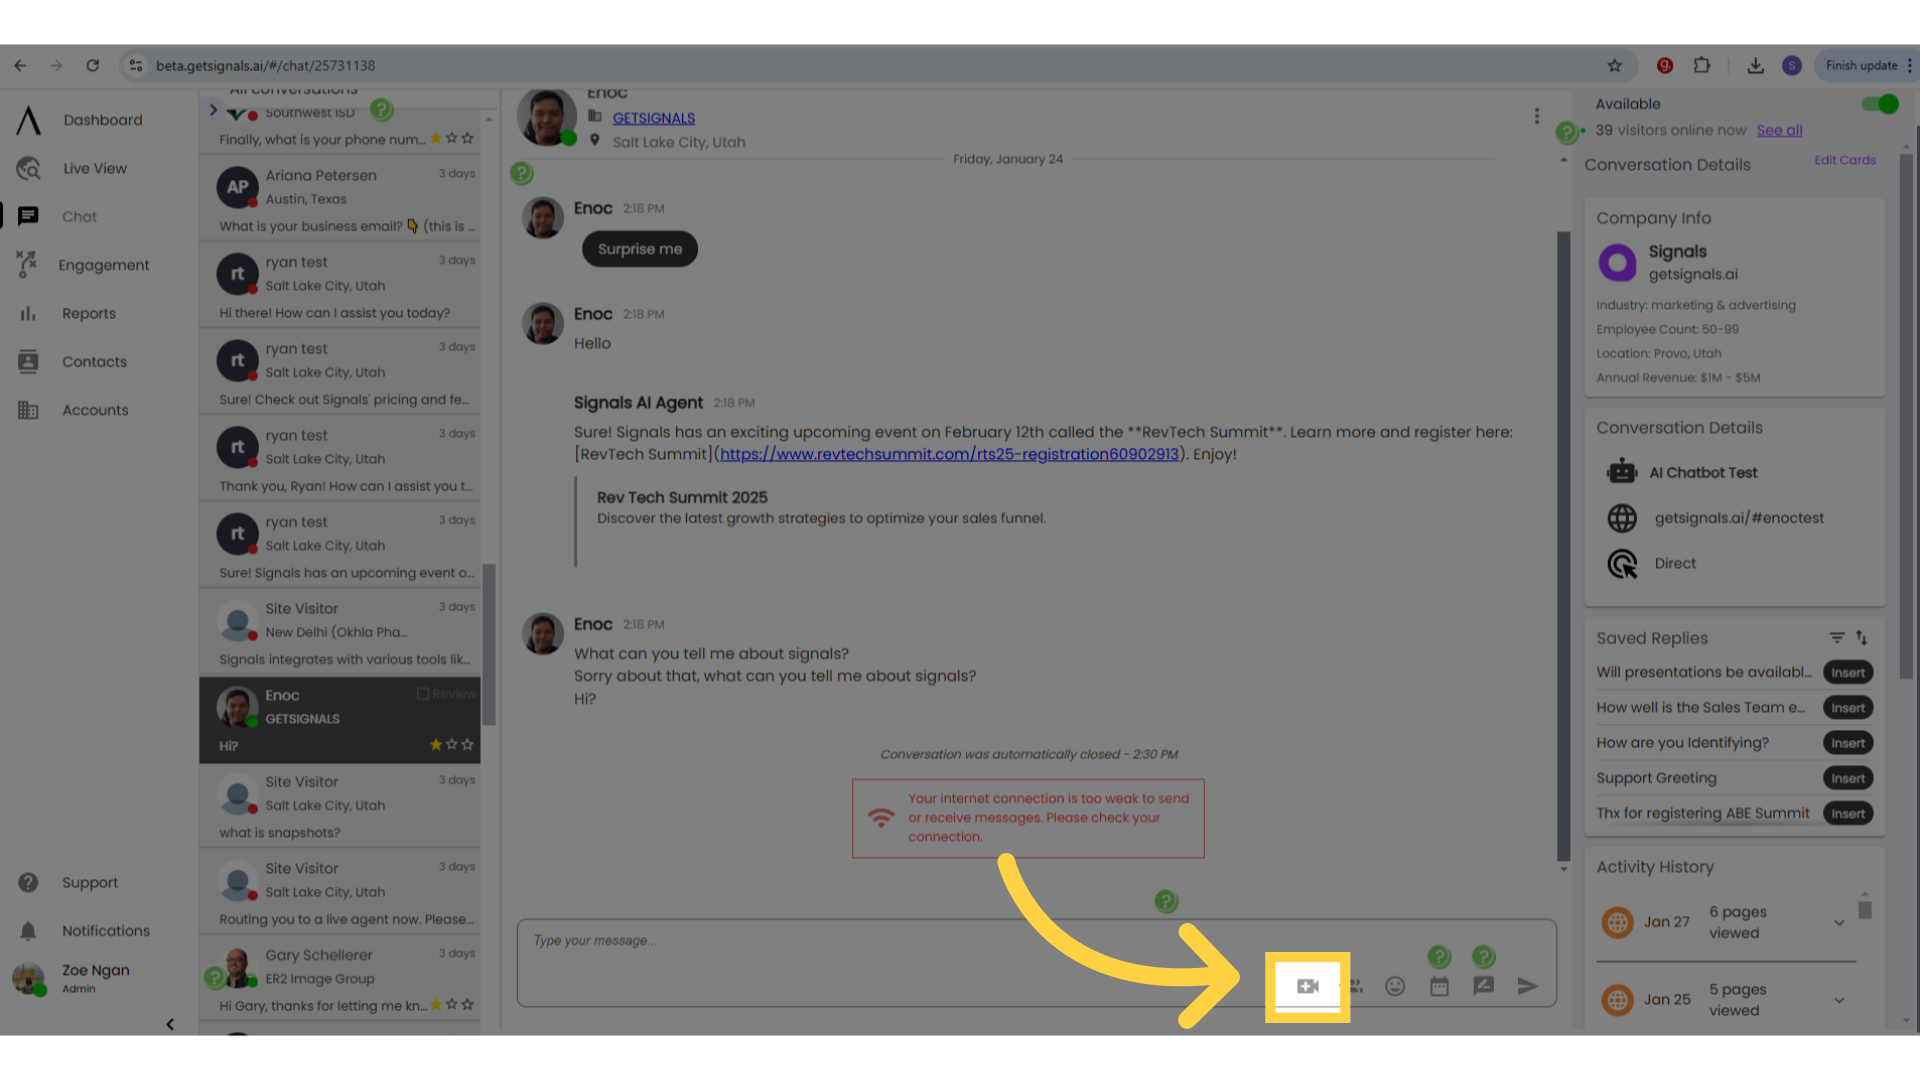Open the Dashboard menu item
Screen dimensions: 1920x1080
[103, 120]
